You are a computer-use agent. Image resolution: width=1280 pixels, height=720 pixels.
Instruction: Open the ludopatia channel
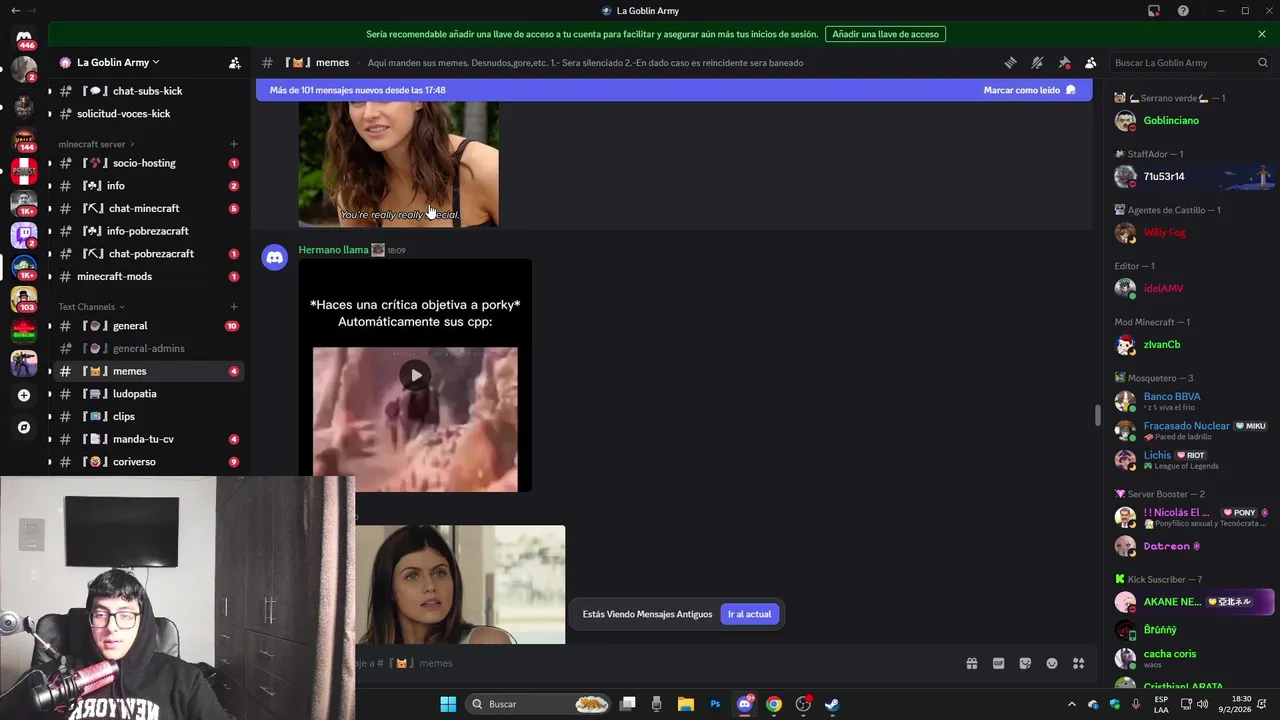[x=147, y=394]
